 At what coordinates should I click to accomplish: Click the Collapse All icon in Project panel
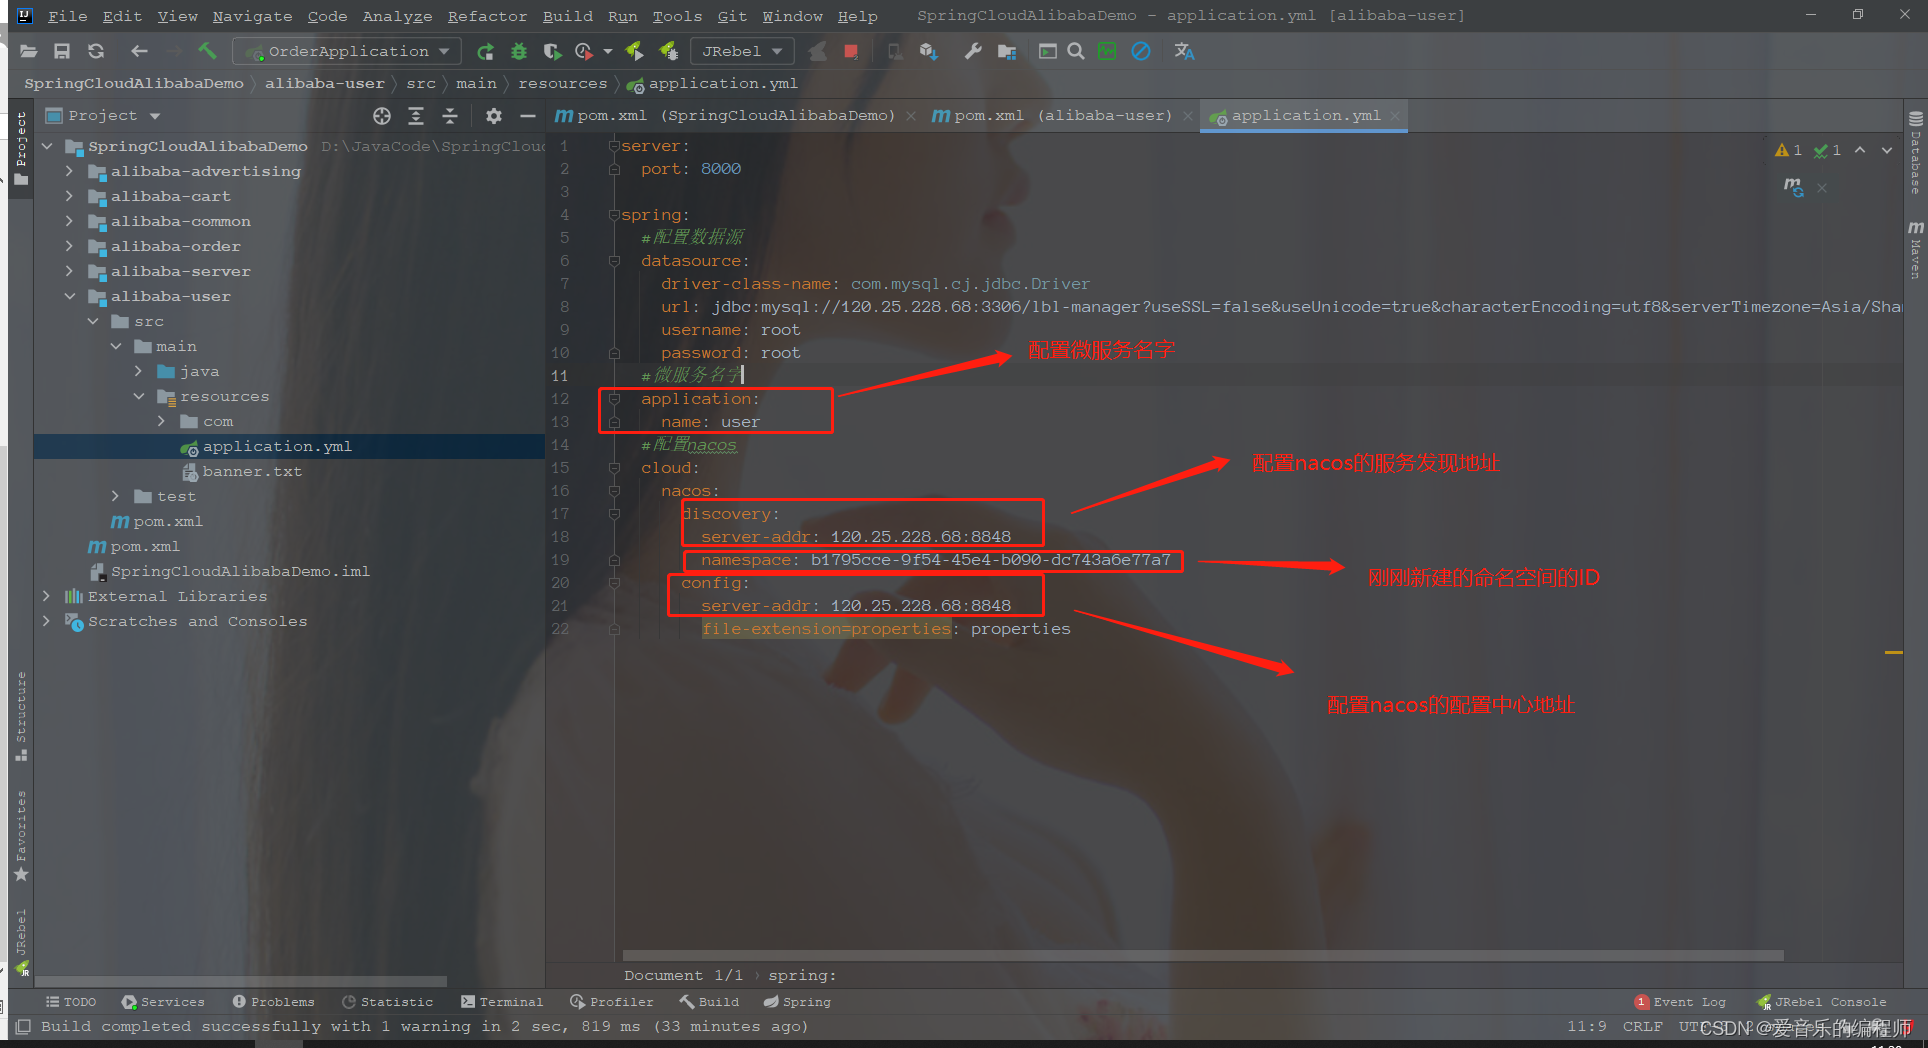tap(450, 116)
